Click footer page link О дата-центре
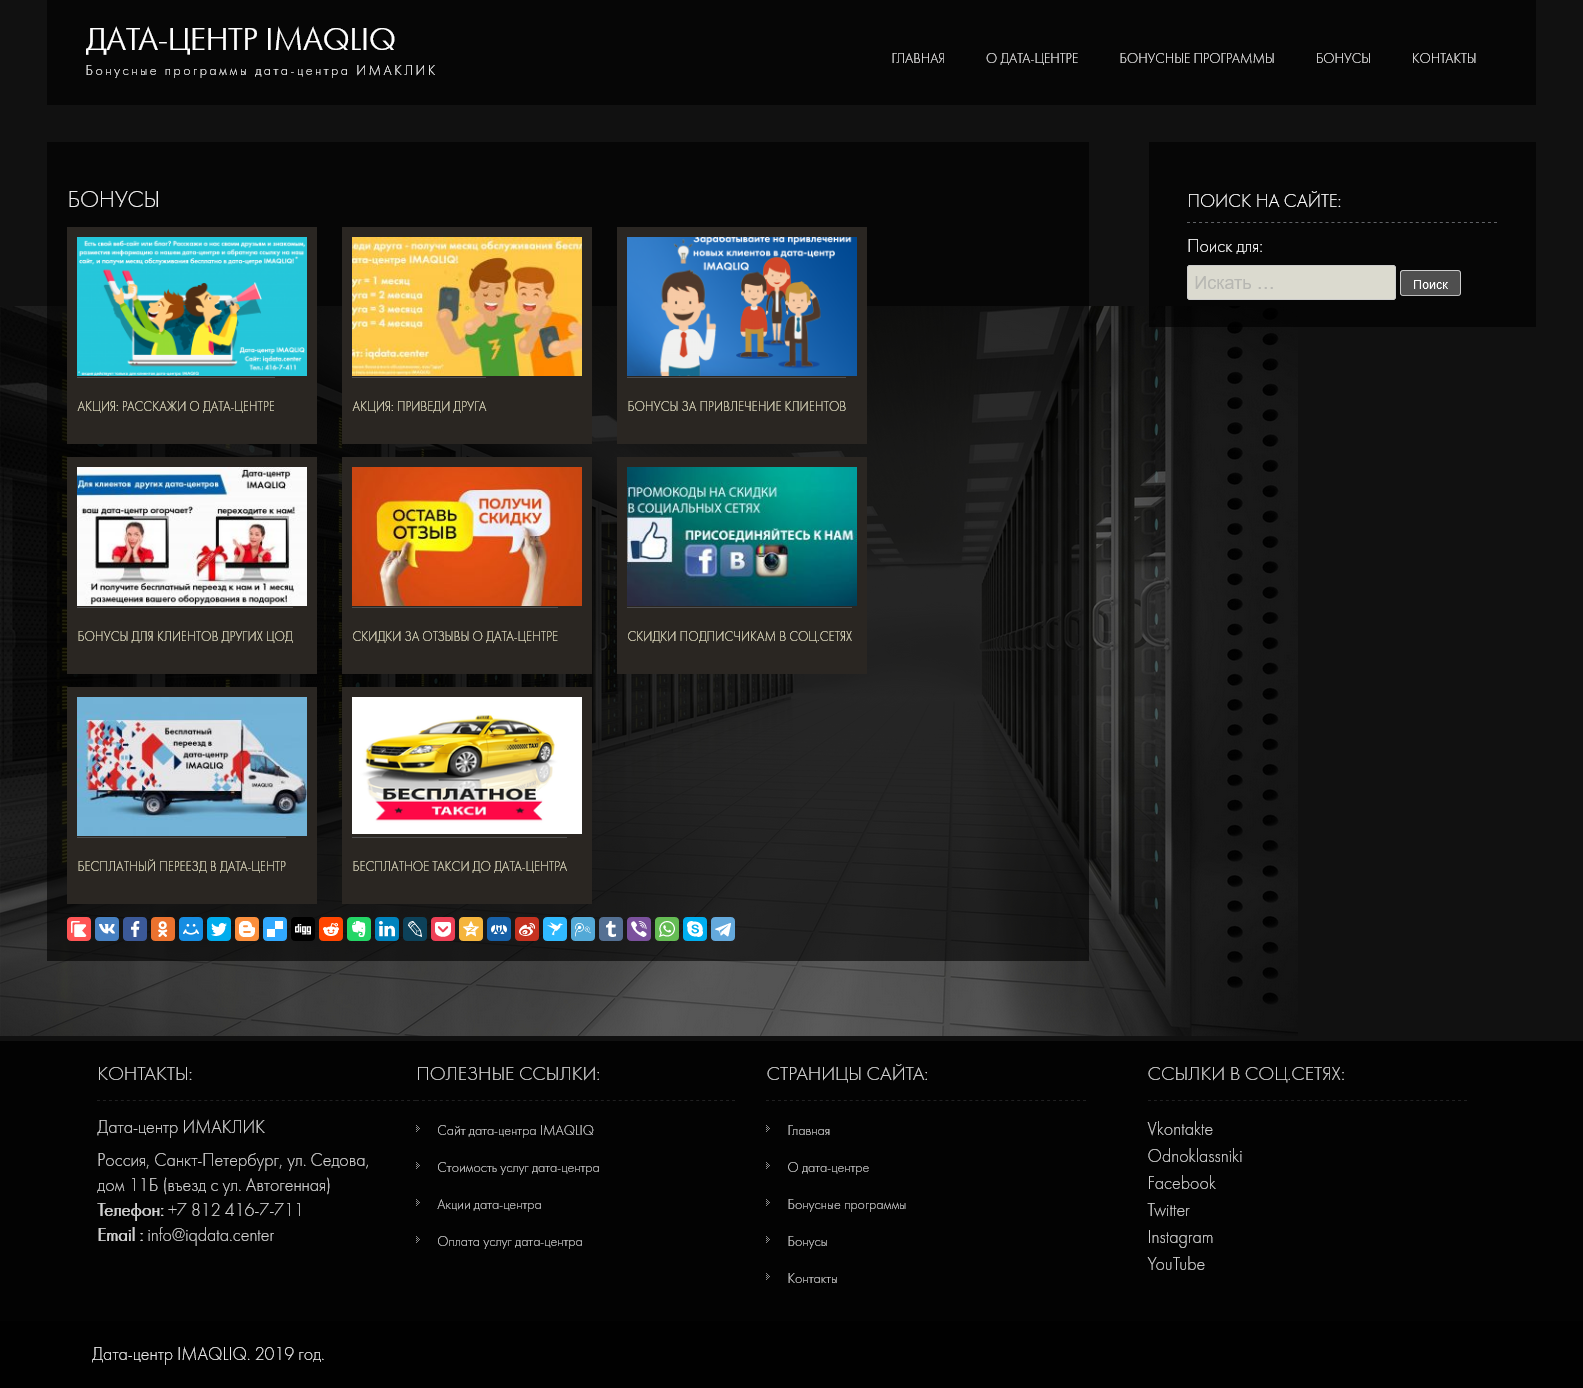This screenshot has width=1583, height=1388. pos(828,1167)
